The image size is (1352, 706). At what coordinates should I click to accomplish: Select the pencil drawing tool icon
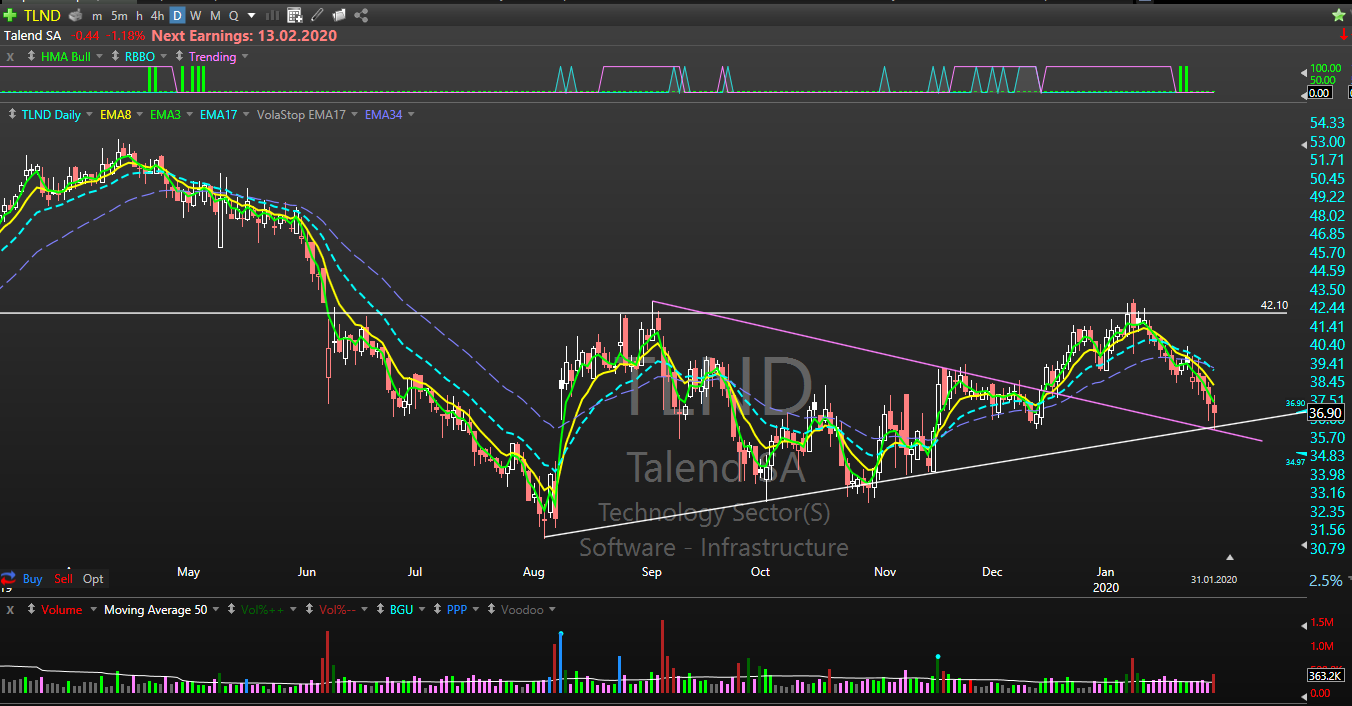[x=317, y=15]
